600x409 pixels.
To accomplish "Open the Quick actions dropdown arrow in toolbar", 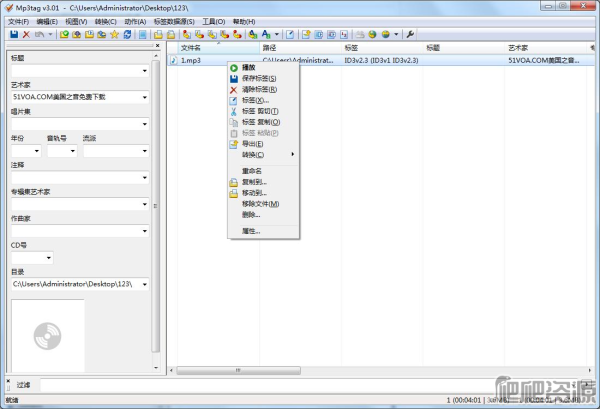I will (x=277, y=34).
